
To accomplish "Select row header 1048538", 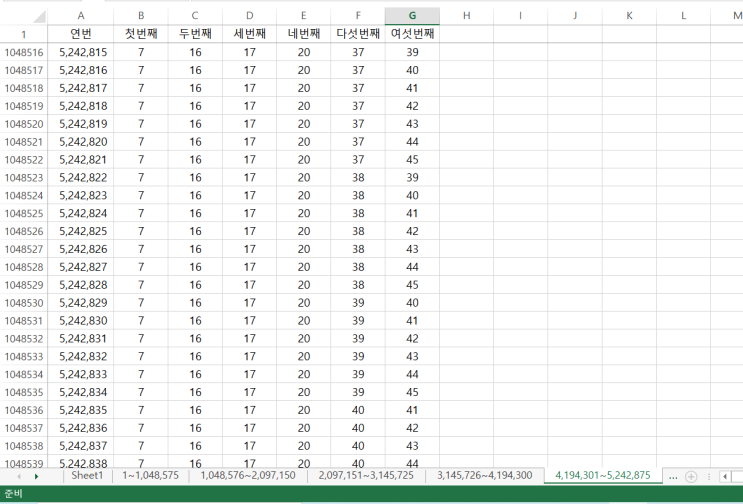I will (x=24, y=446).
